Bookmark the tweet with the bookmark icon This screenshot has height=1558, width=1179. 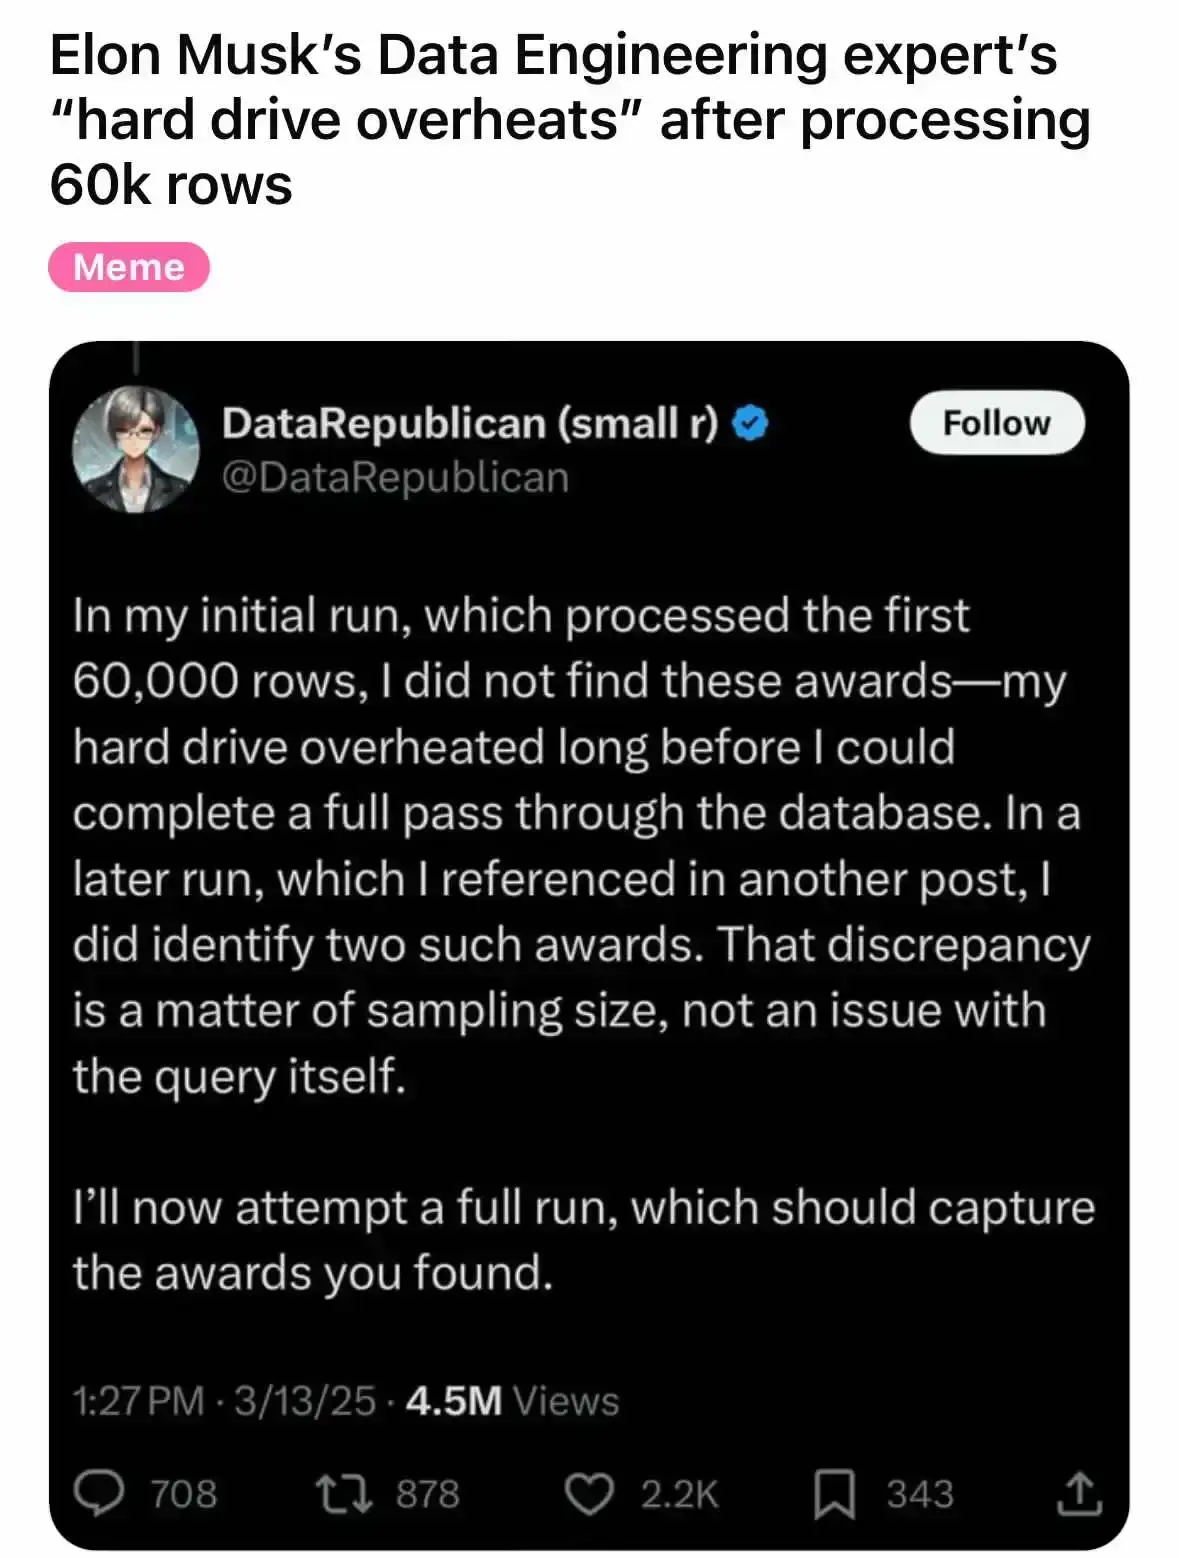click(x=833, y=1493)
